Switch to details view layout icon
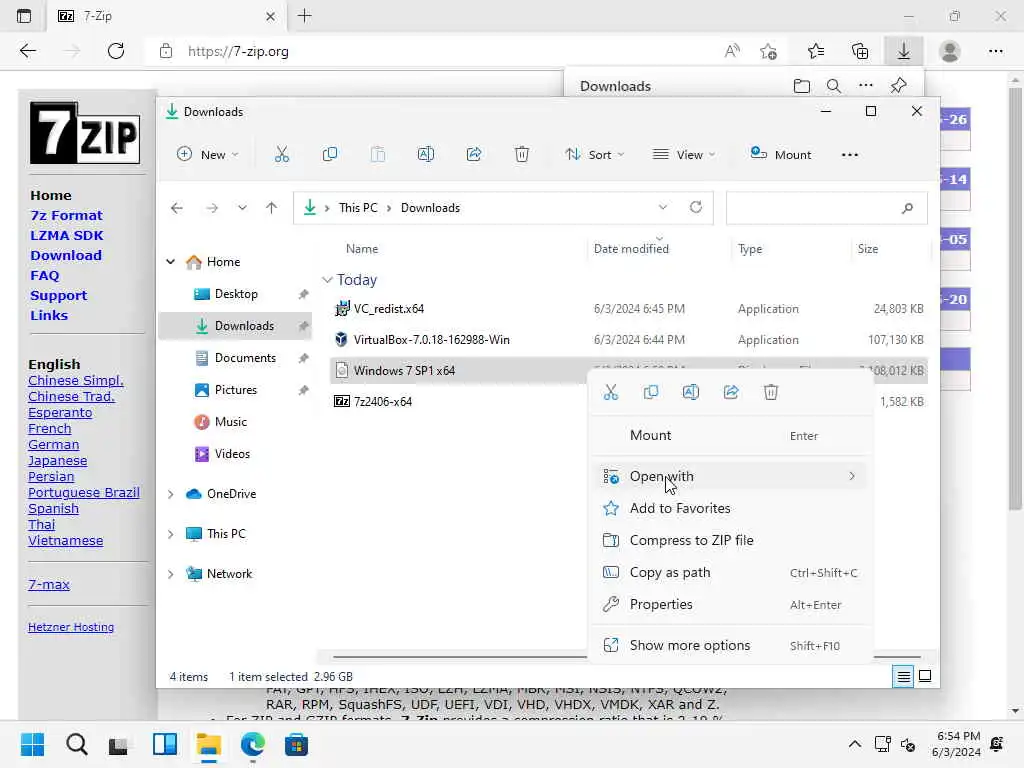This screenshot has width=1024, height=768. coord(903,677)
